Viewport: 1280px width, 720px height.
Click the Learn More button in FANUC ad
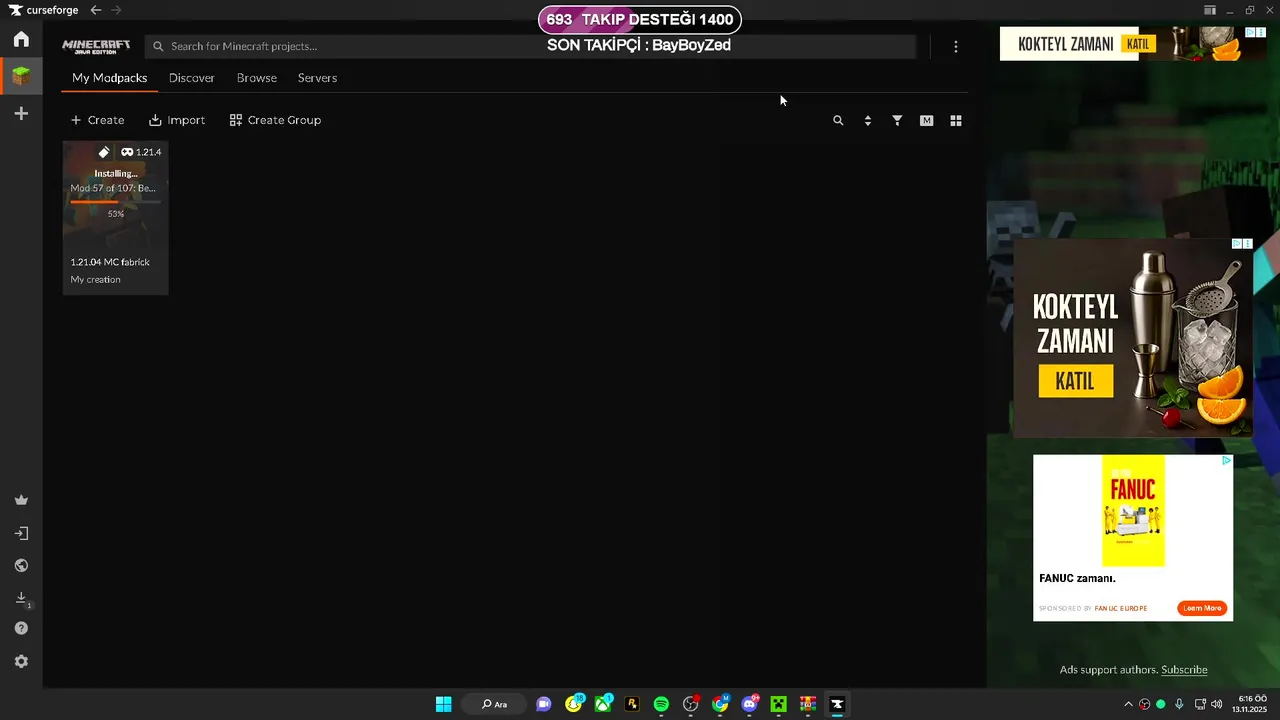coord(1202,608)
